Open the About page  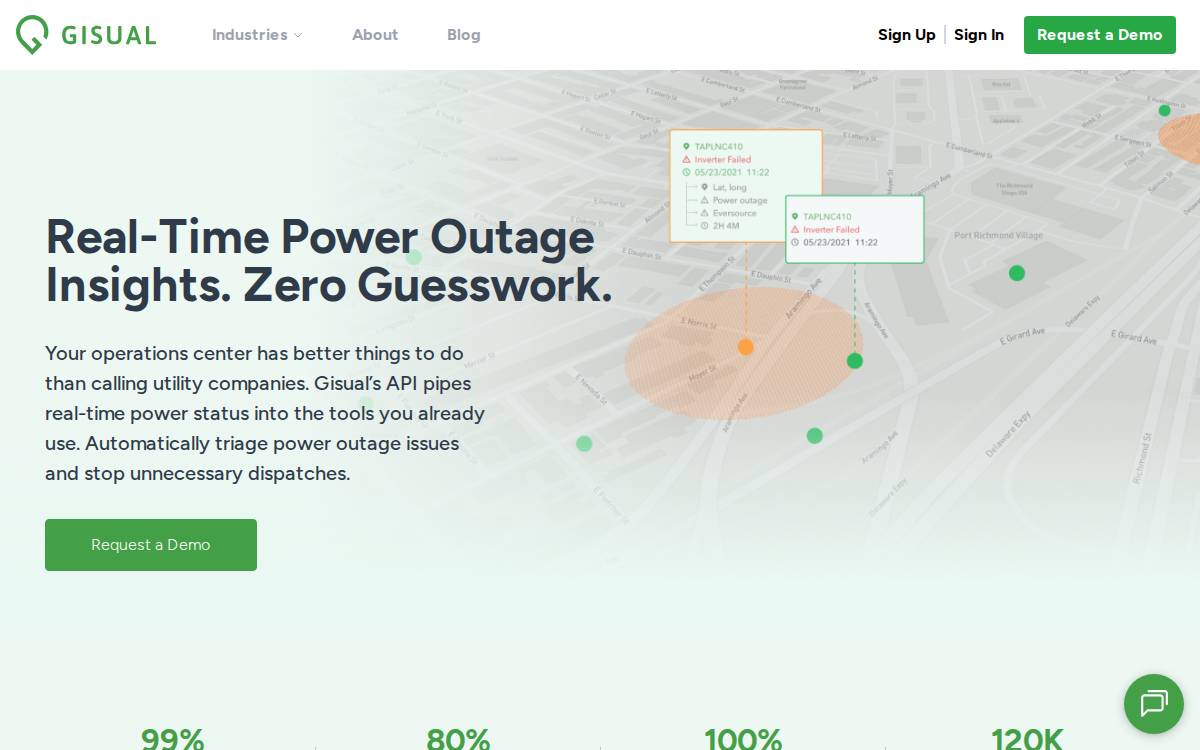375,35
